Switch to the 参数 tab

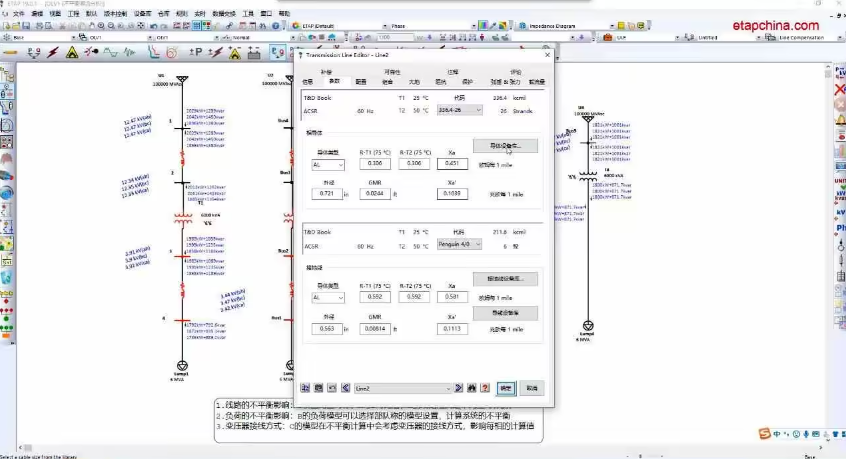point(336,80)
